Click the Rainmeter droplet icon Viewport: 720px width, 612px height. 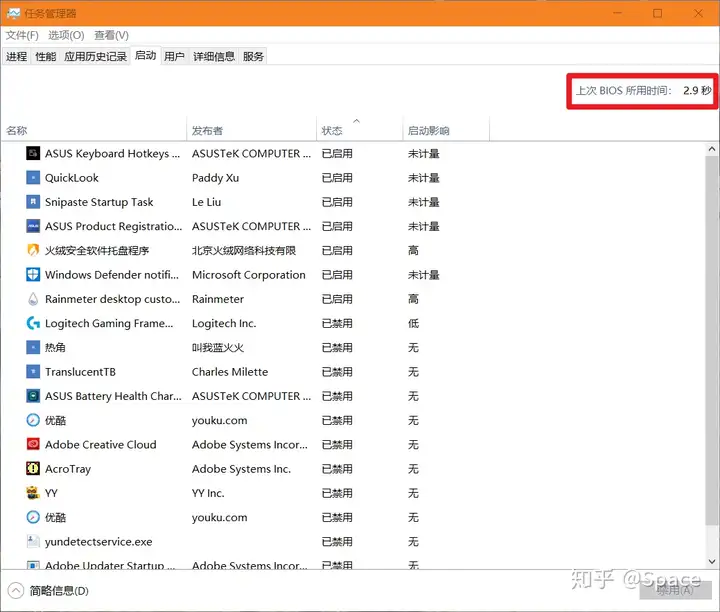pos(33,299)
